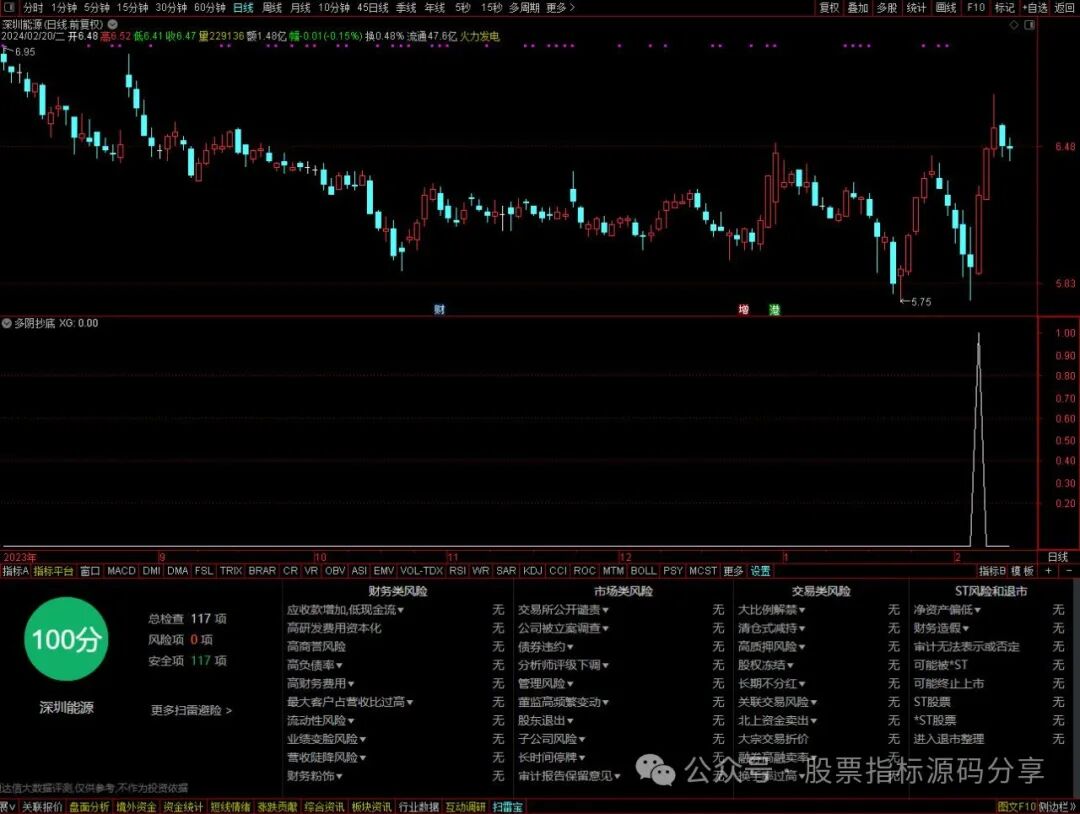The image size is (1080, 814).
Task: Expand 净资产偏低 risk item
Action: pos(947,609)
